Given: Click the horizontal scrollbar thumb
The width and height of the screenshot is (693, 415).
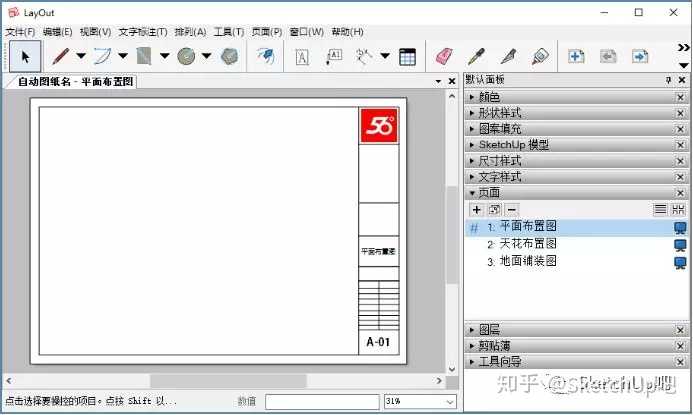Looking at the screenshot, I should [x=228, y=381].
